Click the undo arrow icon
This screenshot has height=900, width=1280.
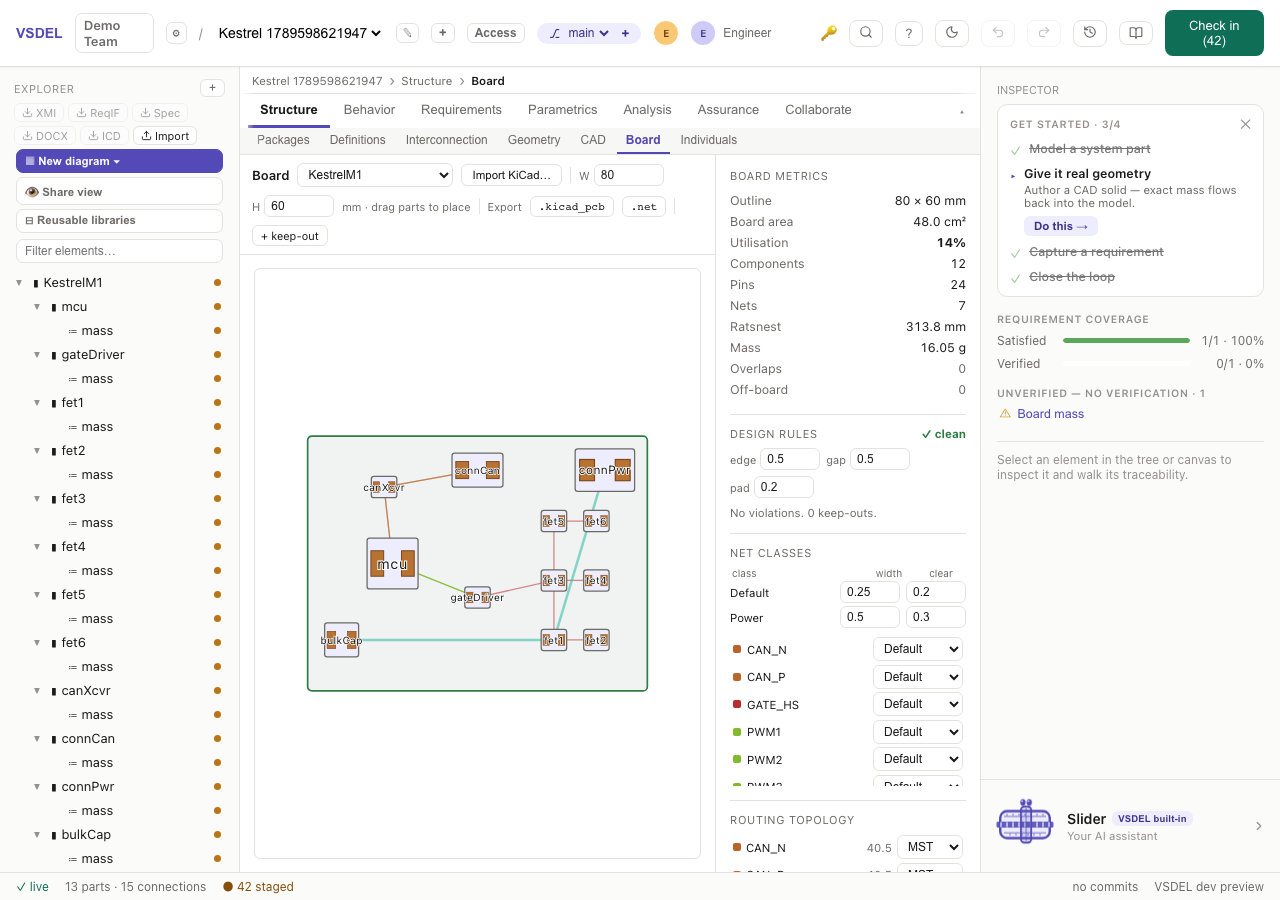point(997,33)
